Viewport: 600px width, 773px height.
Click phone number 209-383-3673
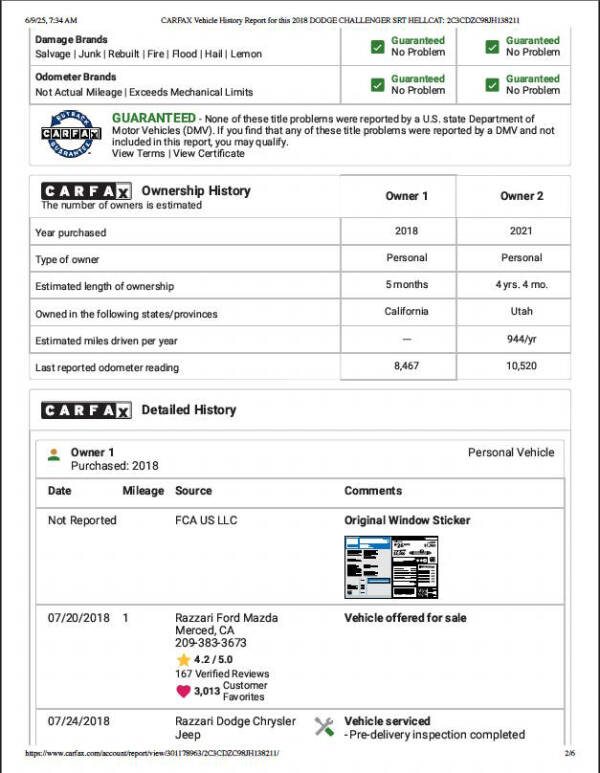tap(211, 642)
